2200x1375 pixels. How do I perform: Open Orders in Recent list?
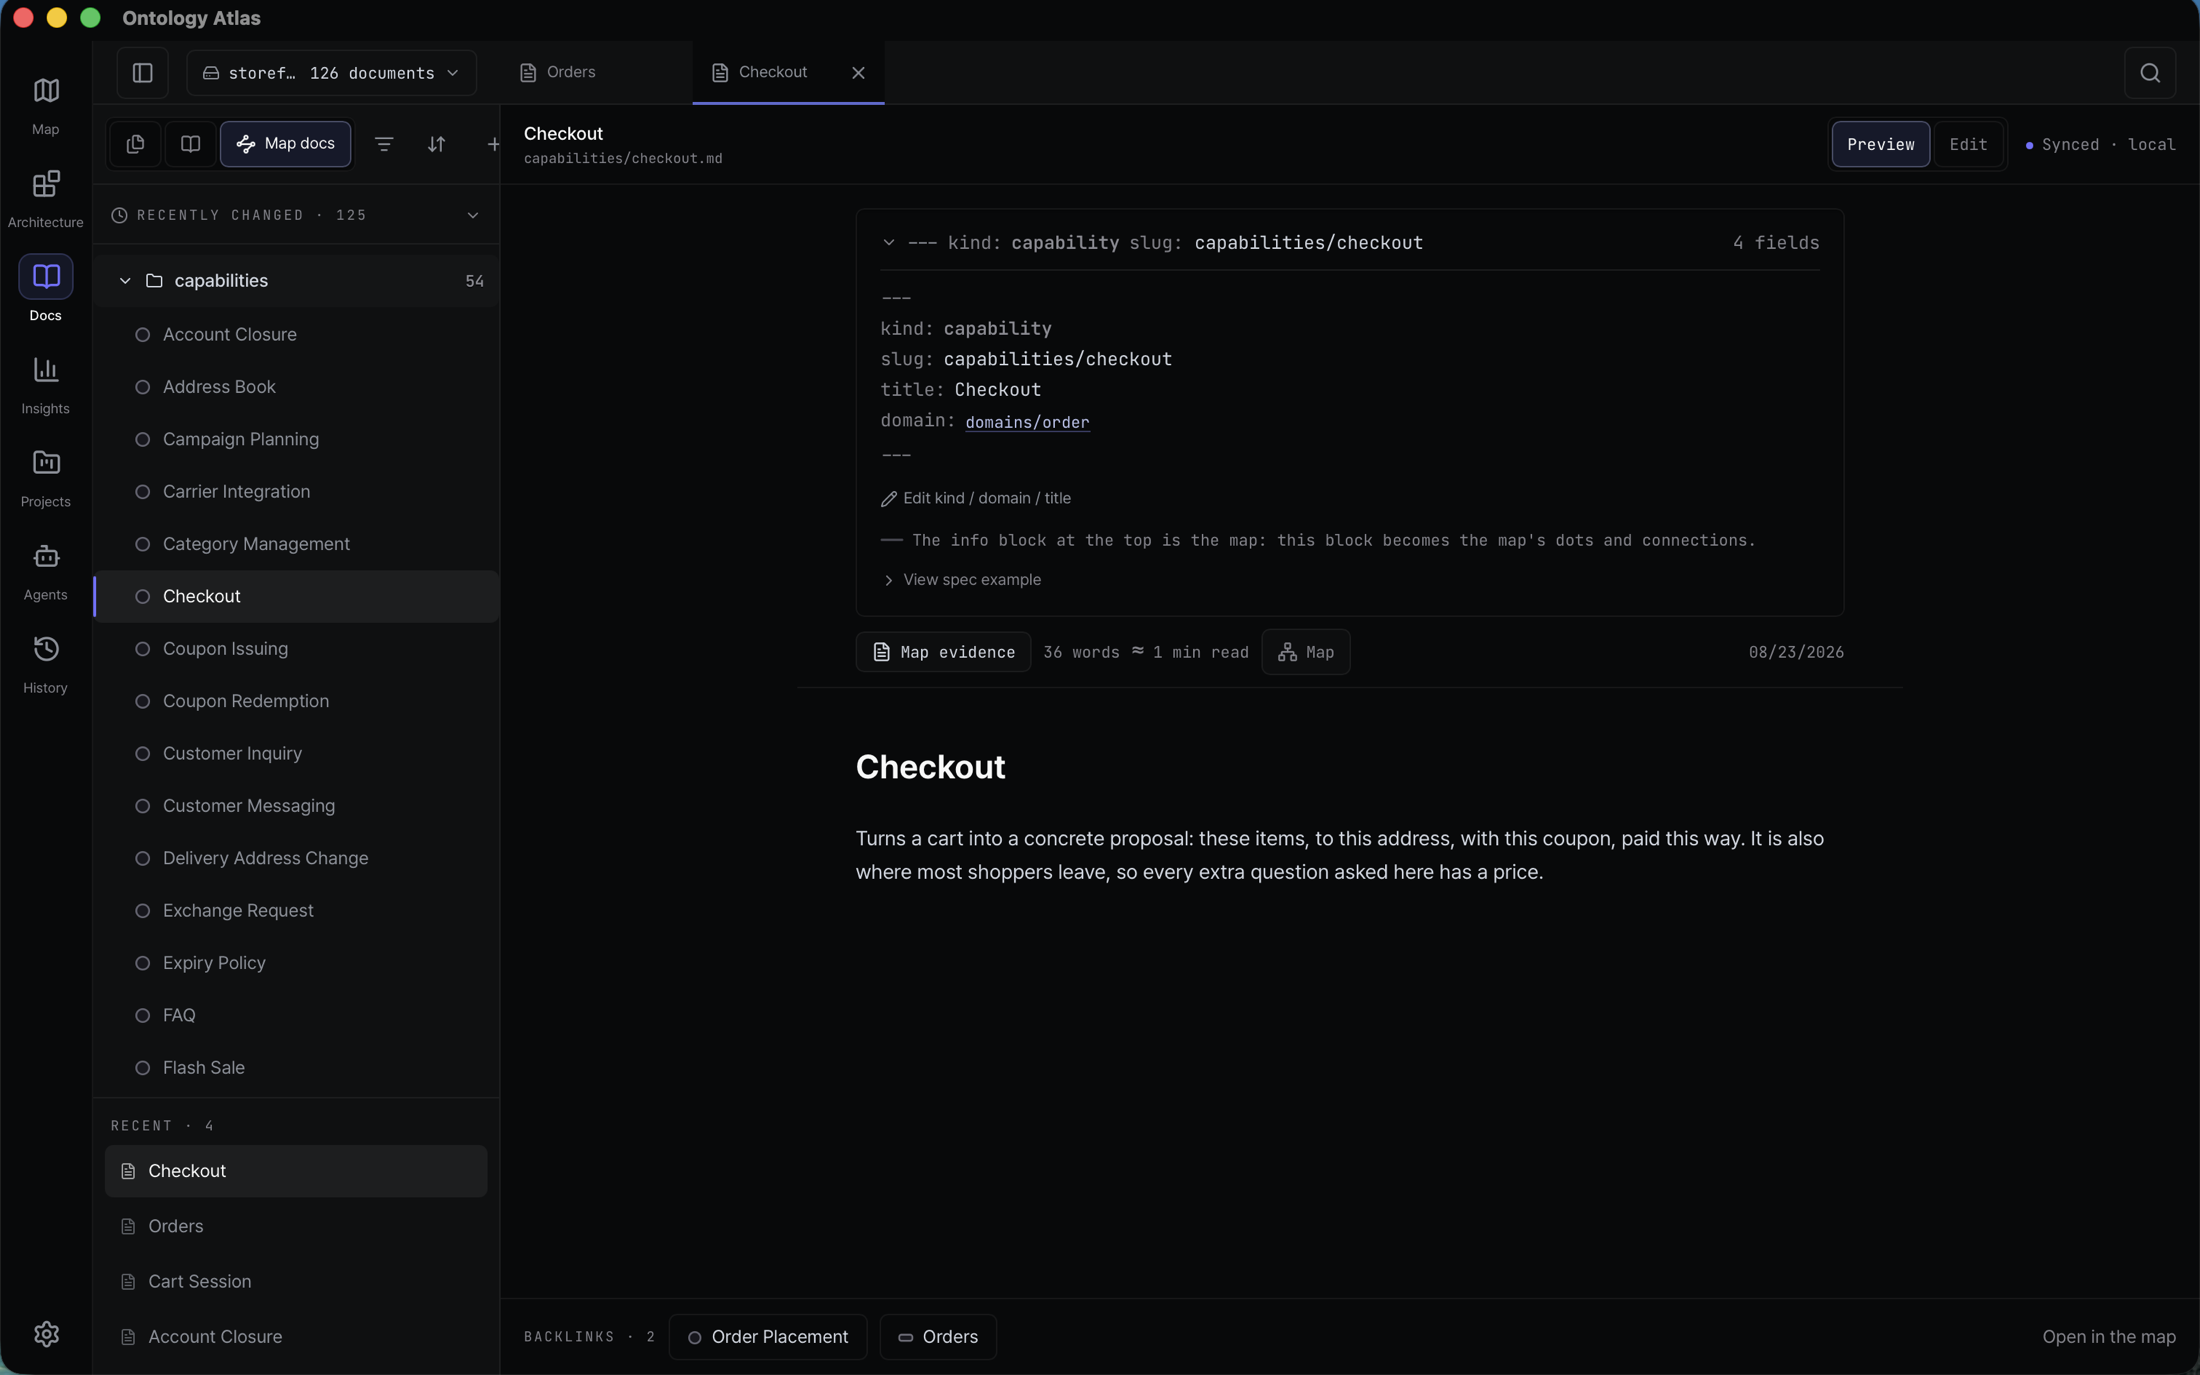click(x=296, y=1226)
